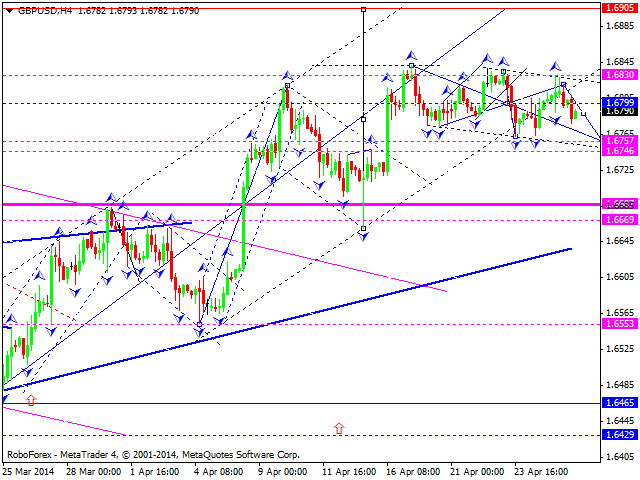Click the red 1.6905 price label

(x=620, y=7)
